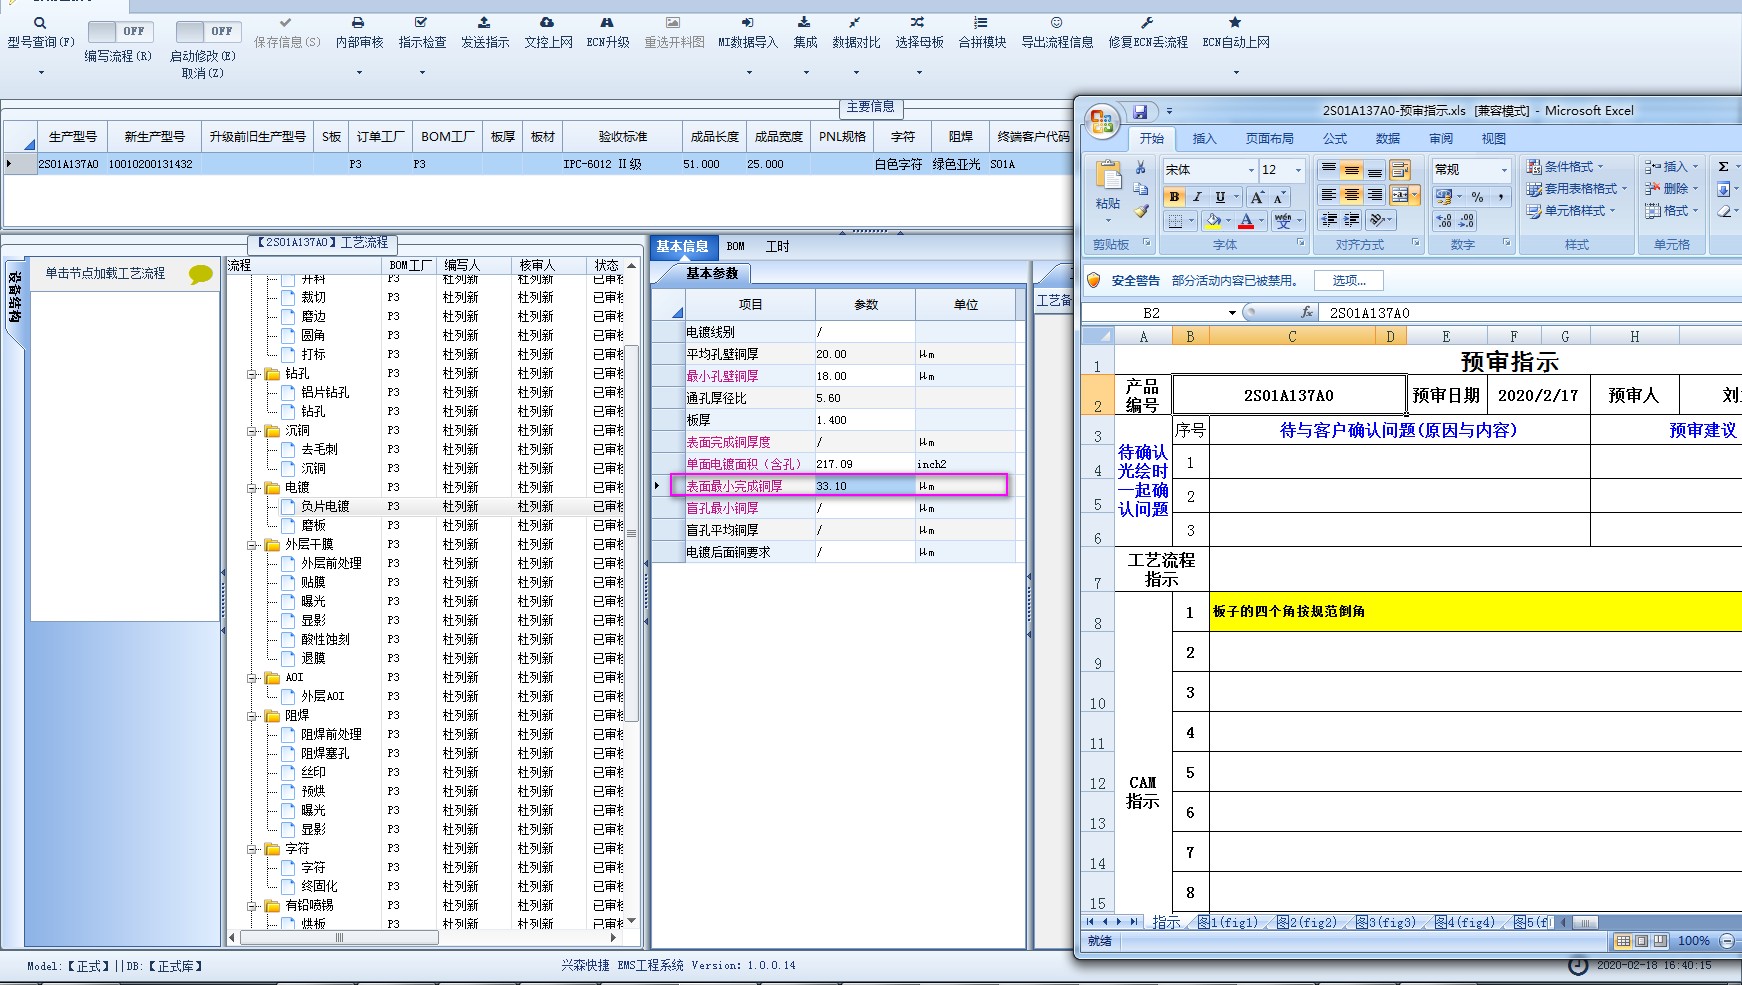Click the yellow speech bubble icon
Viewport: 1742px width, 985px height.
(x=200, y=274)
